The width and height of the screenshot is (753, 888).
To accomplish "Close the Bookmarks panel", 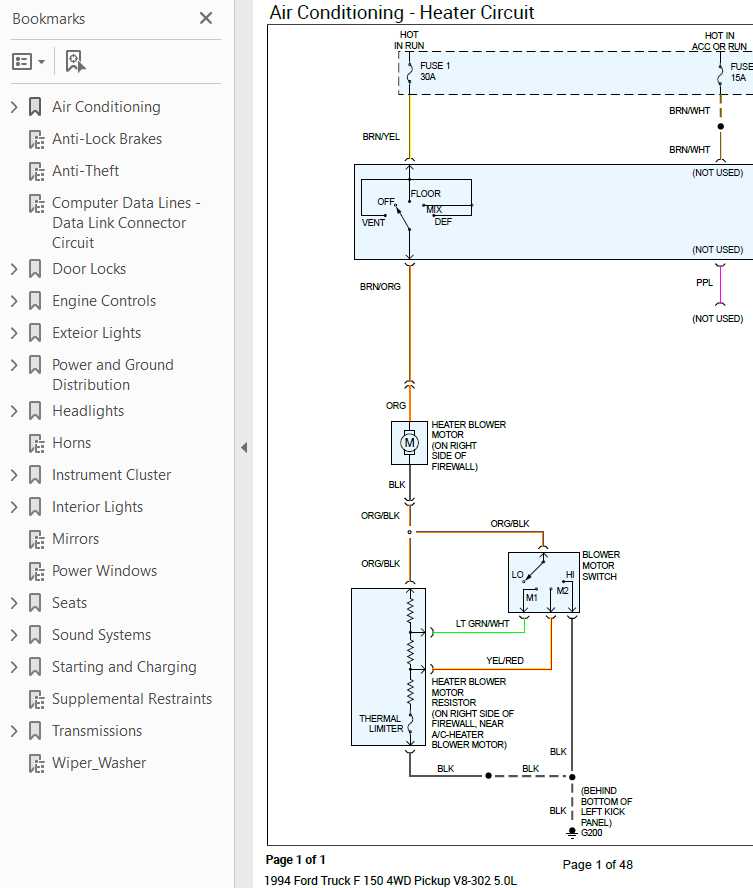I will click(x=206, y=18).
